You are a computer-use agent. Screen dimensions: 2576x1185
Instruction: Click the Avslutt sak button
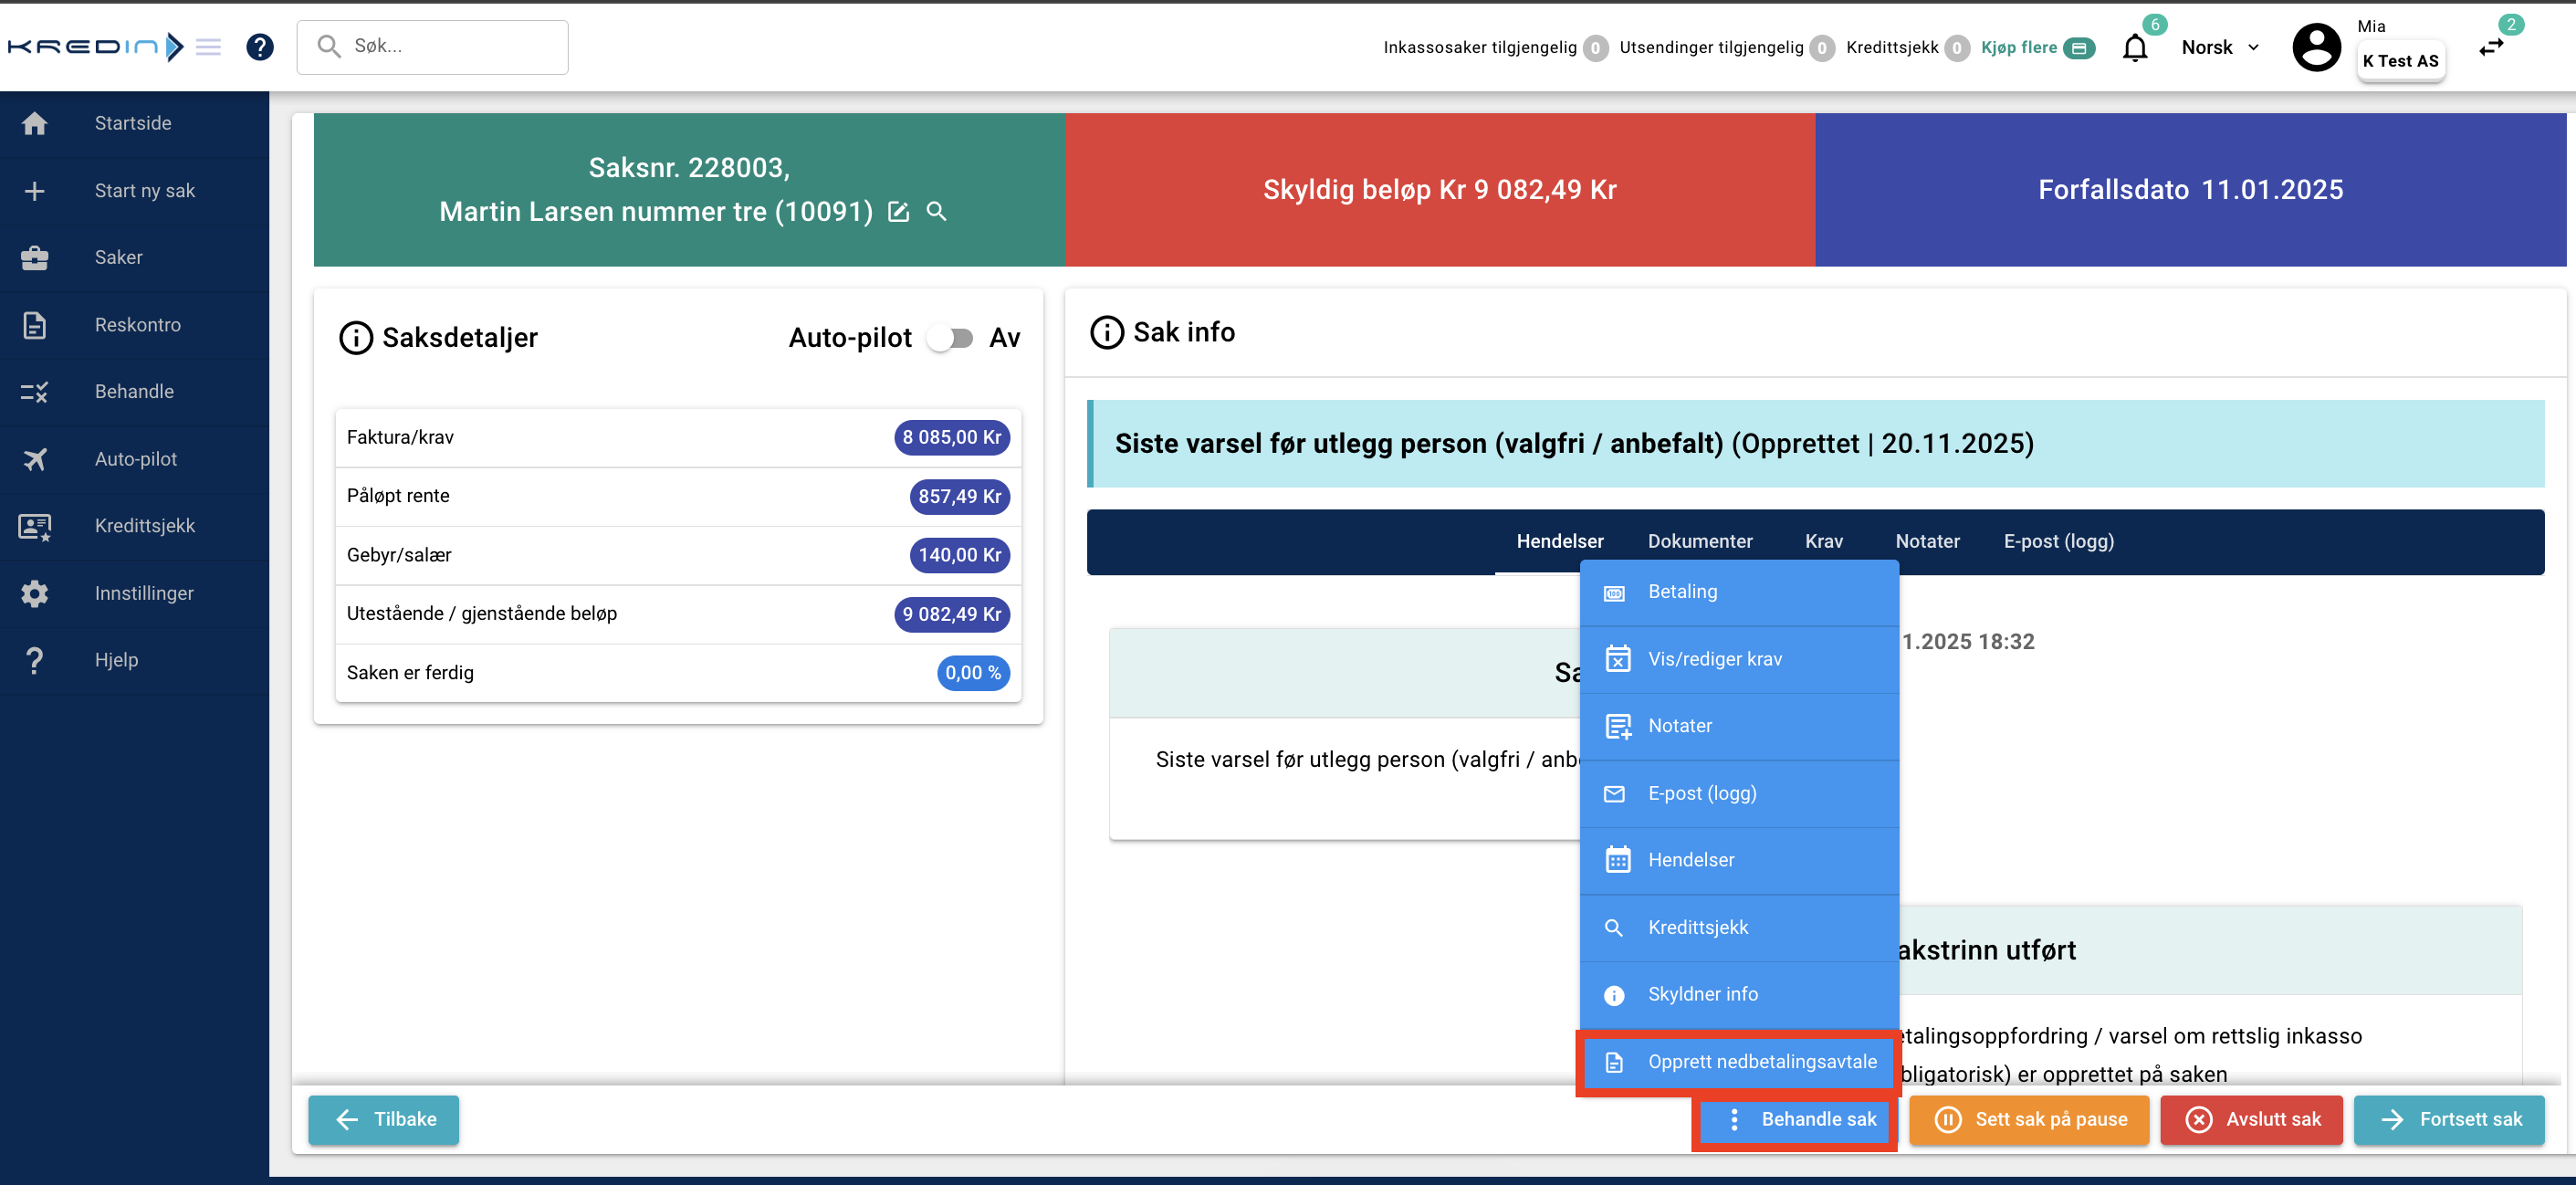point(2250,1119)
